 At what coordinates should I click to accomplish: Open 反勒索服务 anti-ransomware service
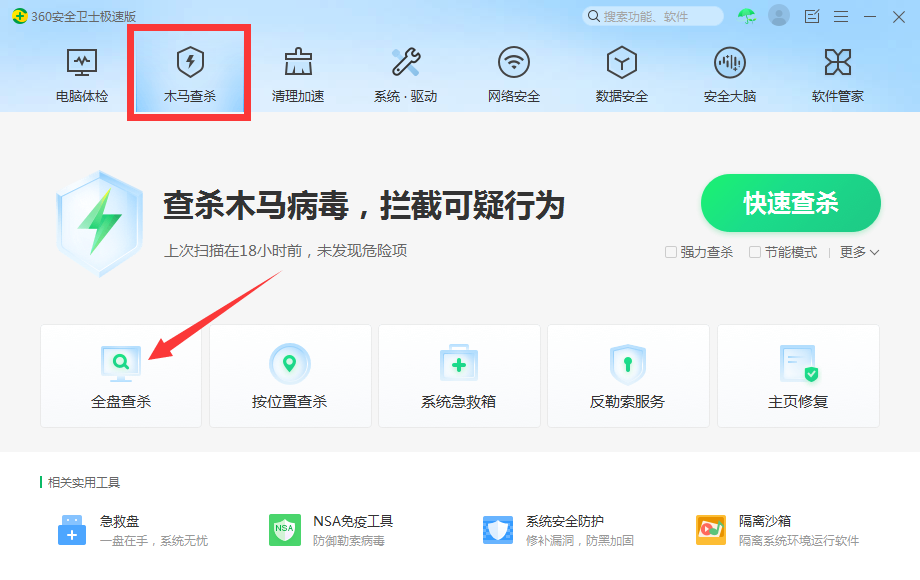coord(628,376)
